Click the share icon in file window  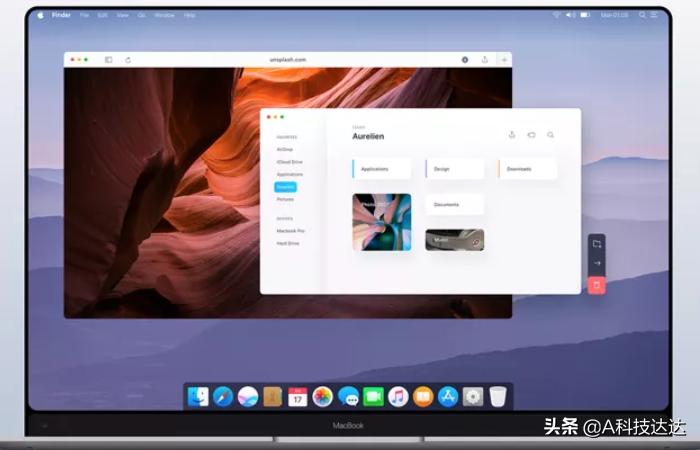512,134
